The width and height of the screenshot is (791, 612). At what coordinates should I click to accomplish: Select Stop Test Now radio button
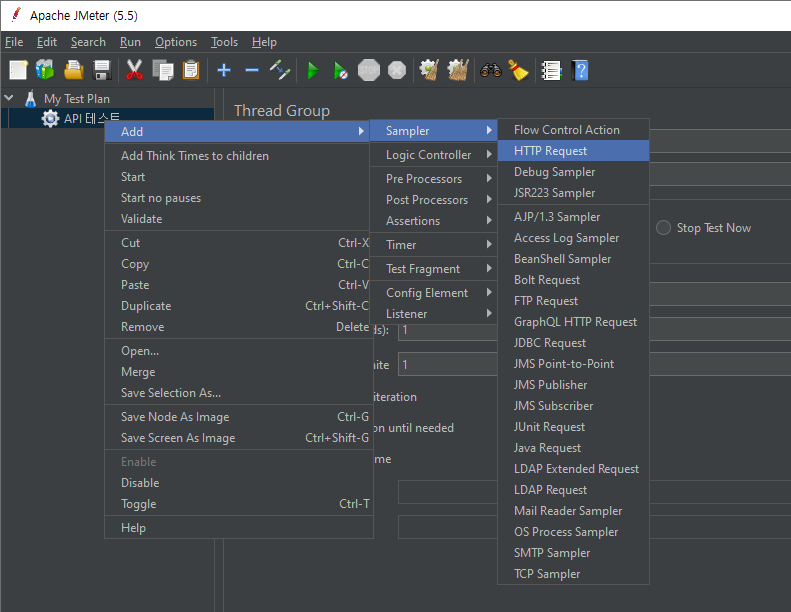coord(663,228)
